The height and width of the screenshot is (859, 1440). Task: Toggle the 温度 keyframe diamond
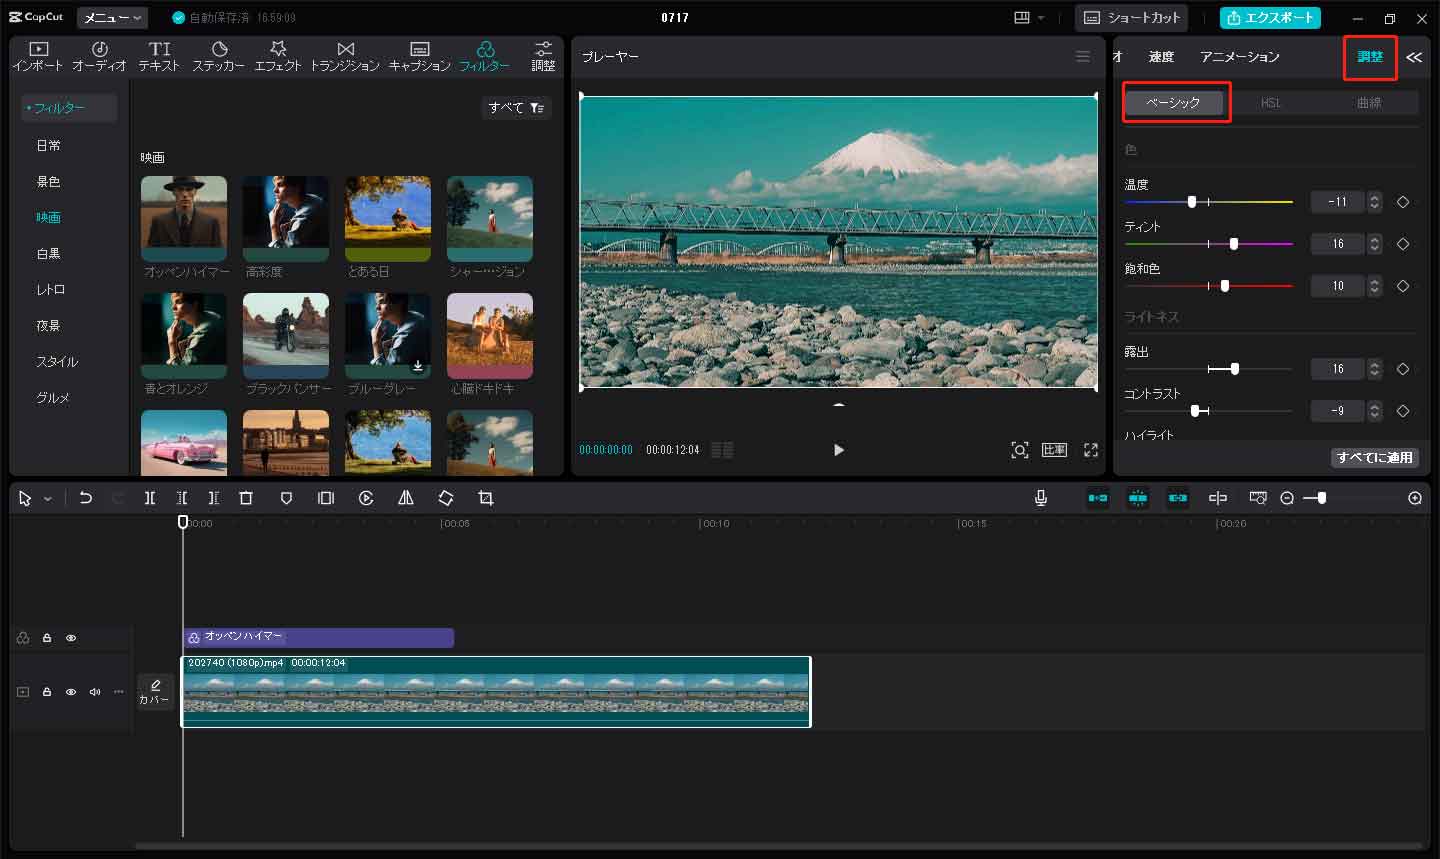coord(1403,202)
